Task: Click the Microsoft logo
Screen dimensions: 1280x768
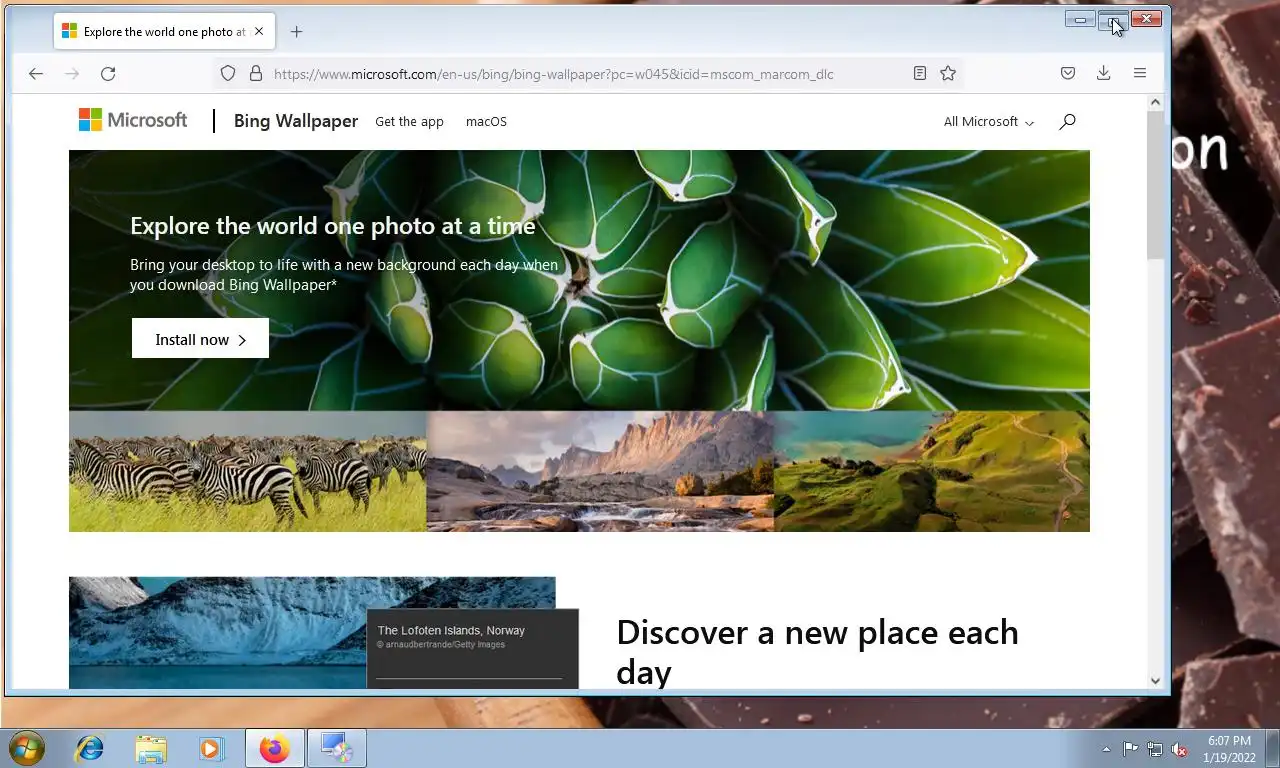Action: point(133,120)
